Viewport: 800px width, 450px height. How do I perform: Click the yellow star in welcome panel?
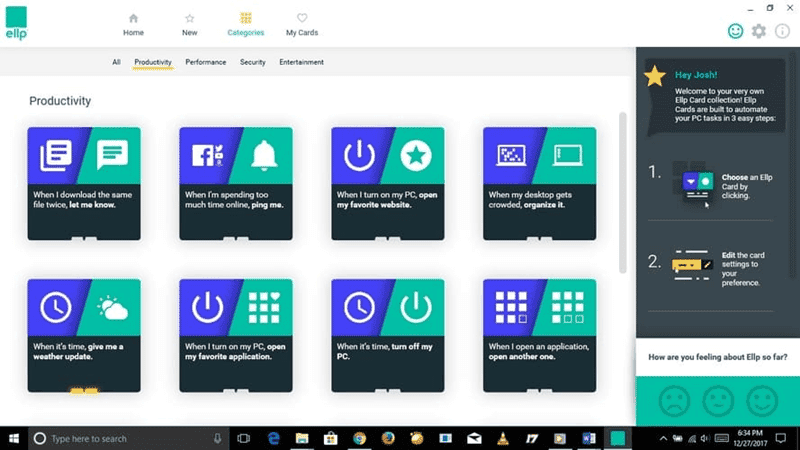tap(655, 77)
